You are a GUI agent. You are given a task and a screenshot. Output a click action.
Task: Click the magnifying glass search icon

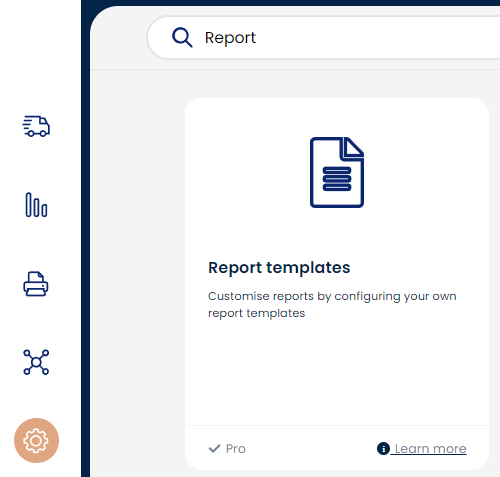click(182, 37)
